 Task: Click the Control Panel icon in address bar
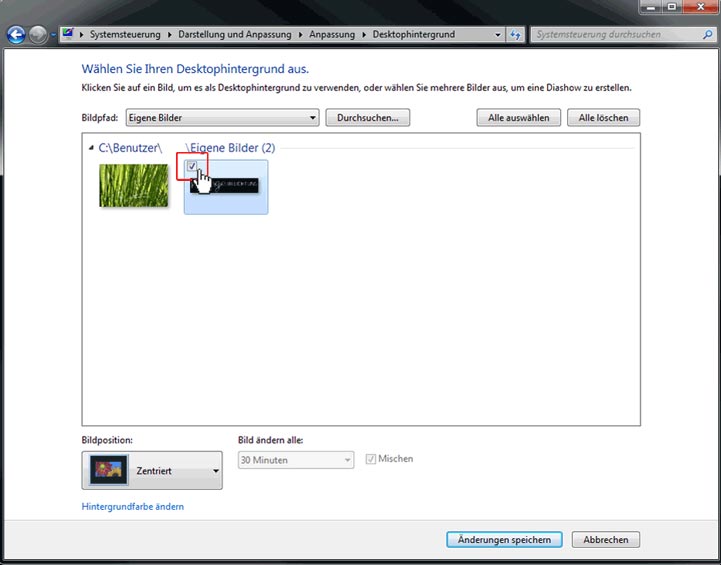tap(68, 34)
